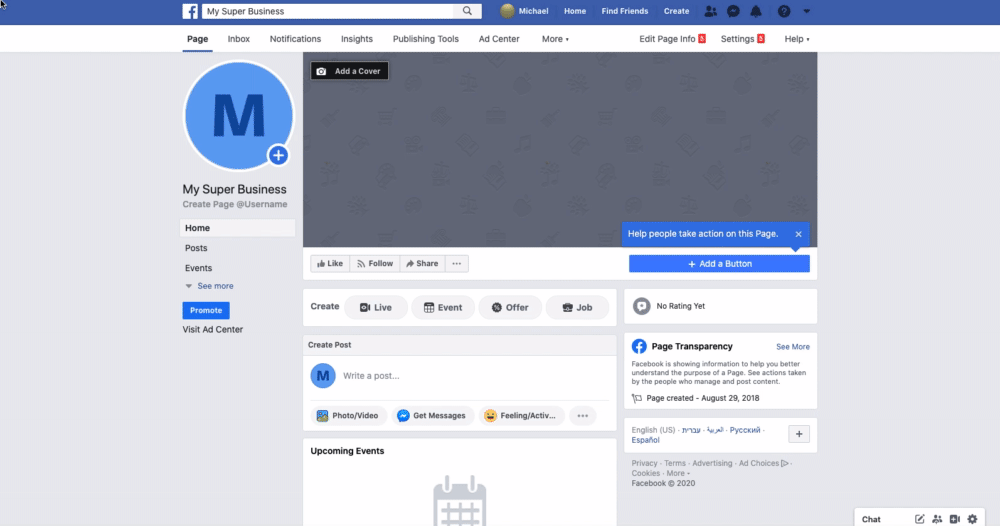Create an Event
The height and width of the screenshot is (526, 1000).
point(443,307)
